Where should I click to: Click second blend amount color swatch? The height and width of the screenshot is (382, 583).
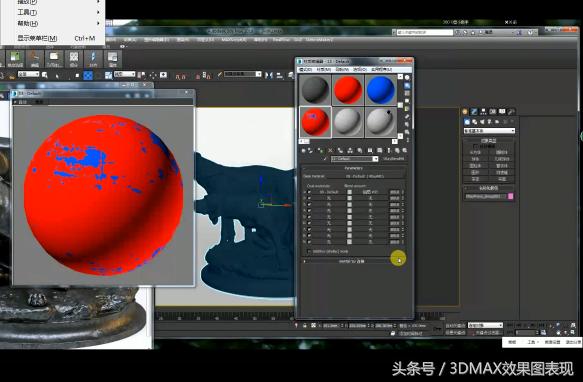pos(349,198)
